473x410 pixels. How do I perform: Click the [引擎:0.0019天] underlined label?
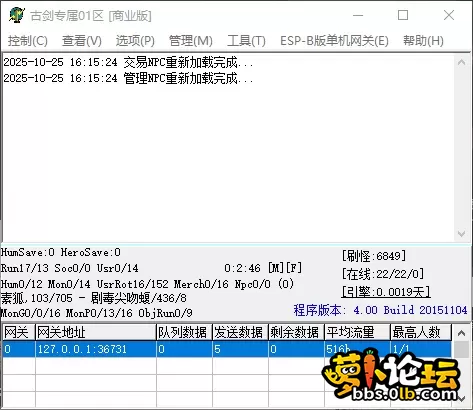tap(386, 292)
